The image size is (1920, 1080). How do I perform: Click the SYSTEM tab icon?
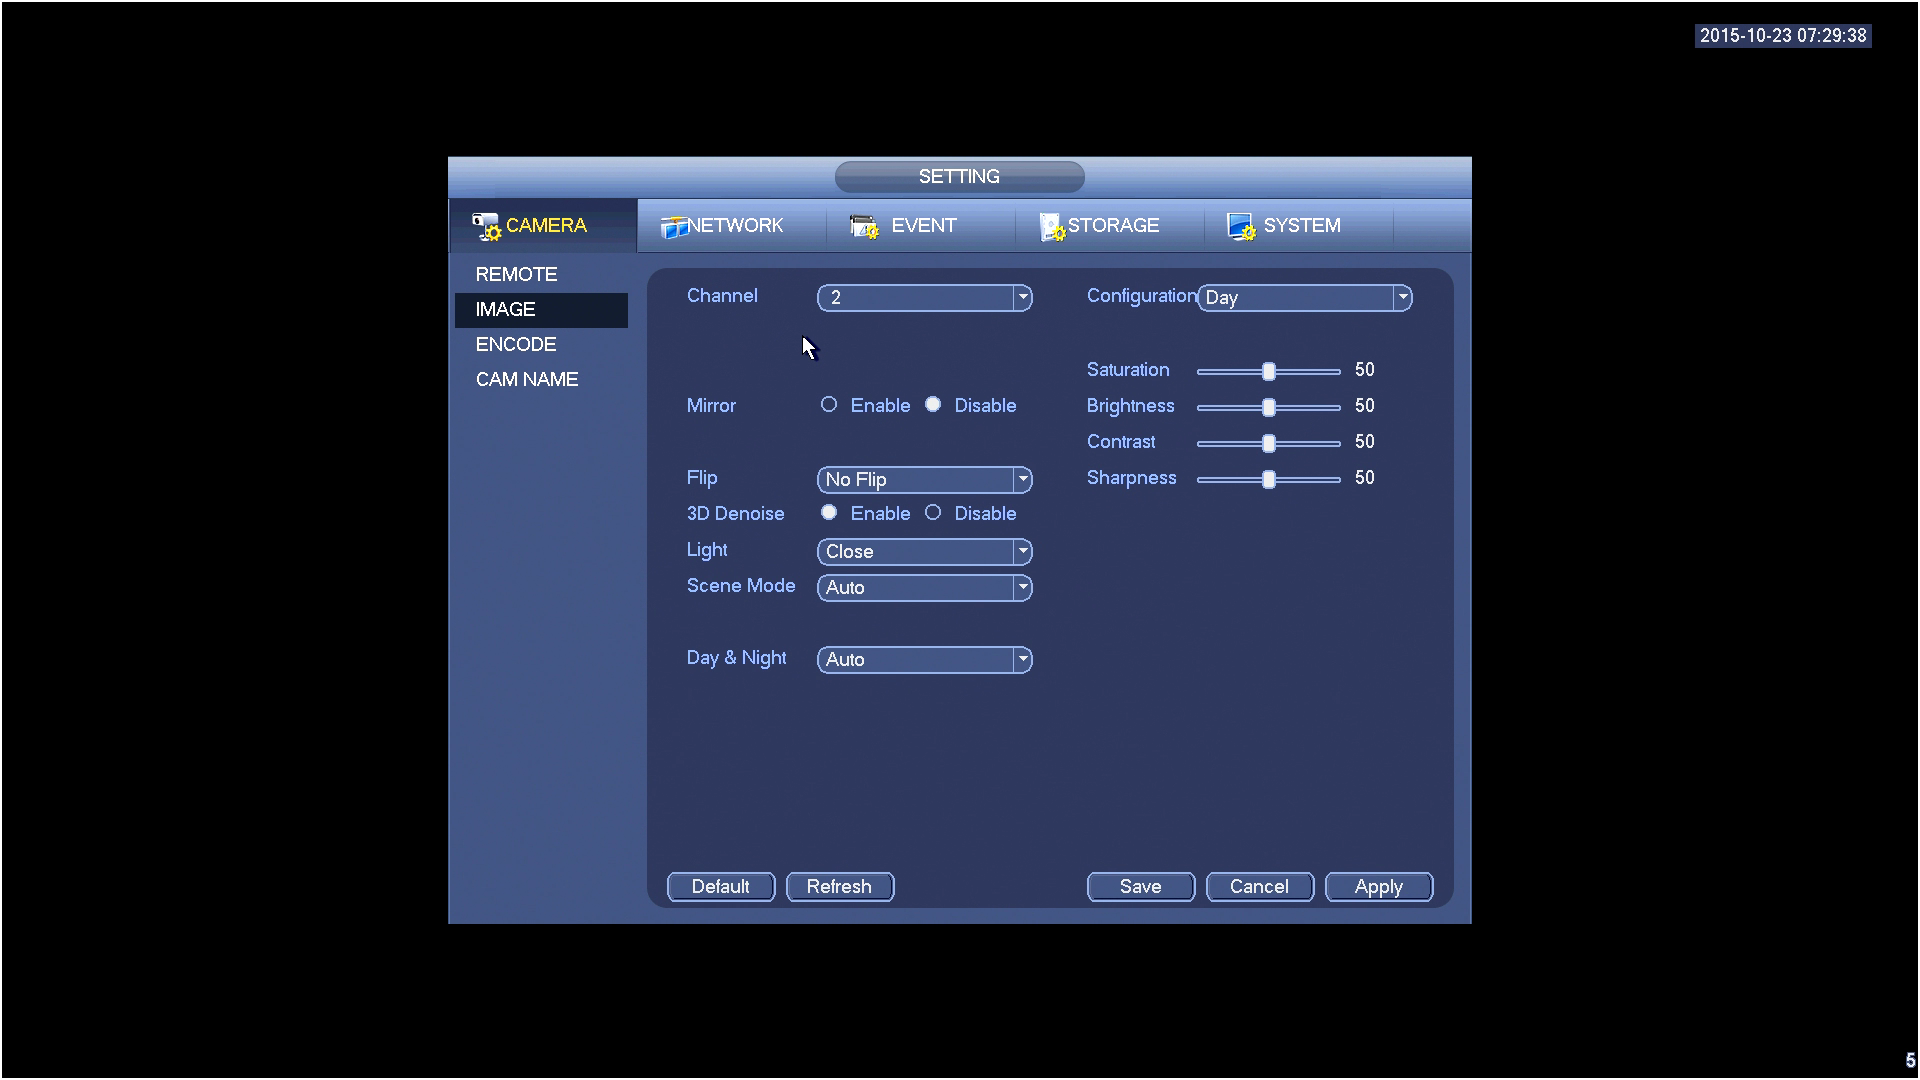click(x=1240, y=226)
